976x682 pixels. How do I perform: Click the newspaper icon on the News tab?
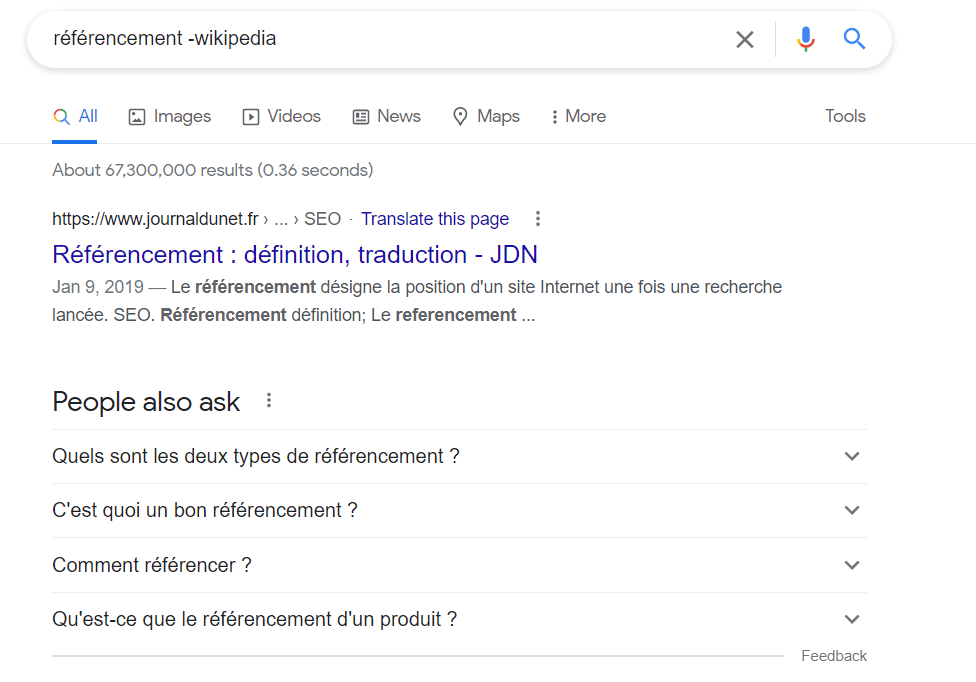tap(360, 116)
